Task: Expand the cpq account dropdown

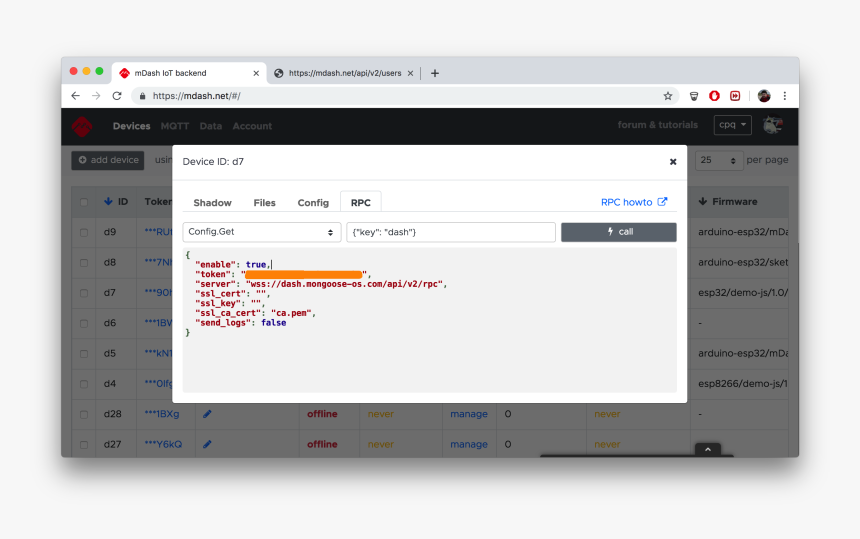Action: pos(733,125)
